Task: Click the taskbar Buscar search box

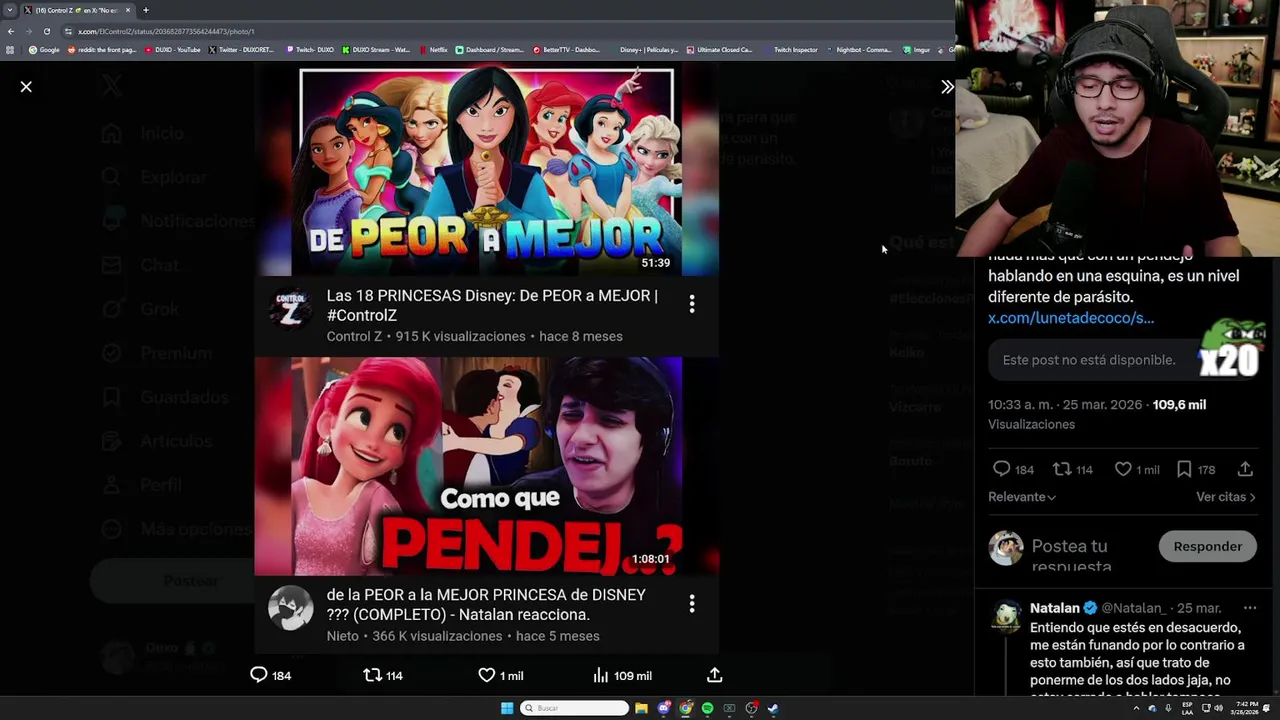Action: pos(574,708)
